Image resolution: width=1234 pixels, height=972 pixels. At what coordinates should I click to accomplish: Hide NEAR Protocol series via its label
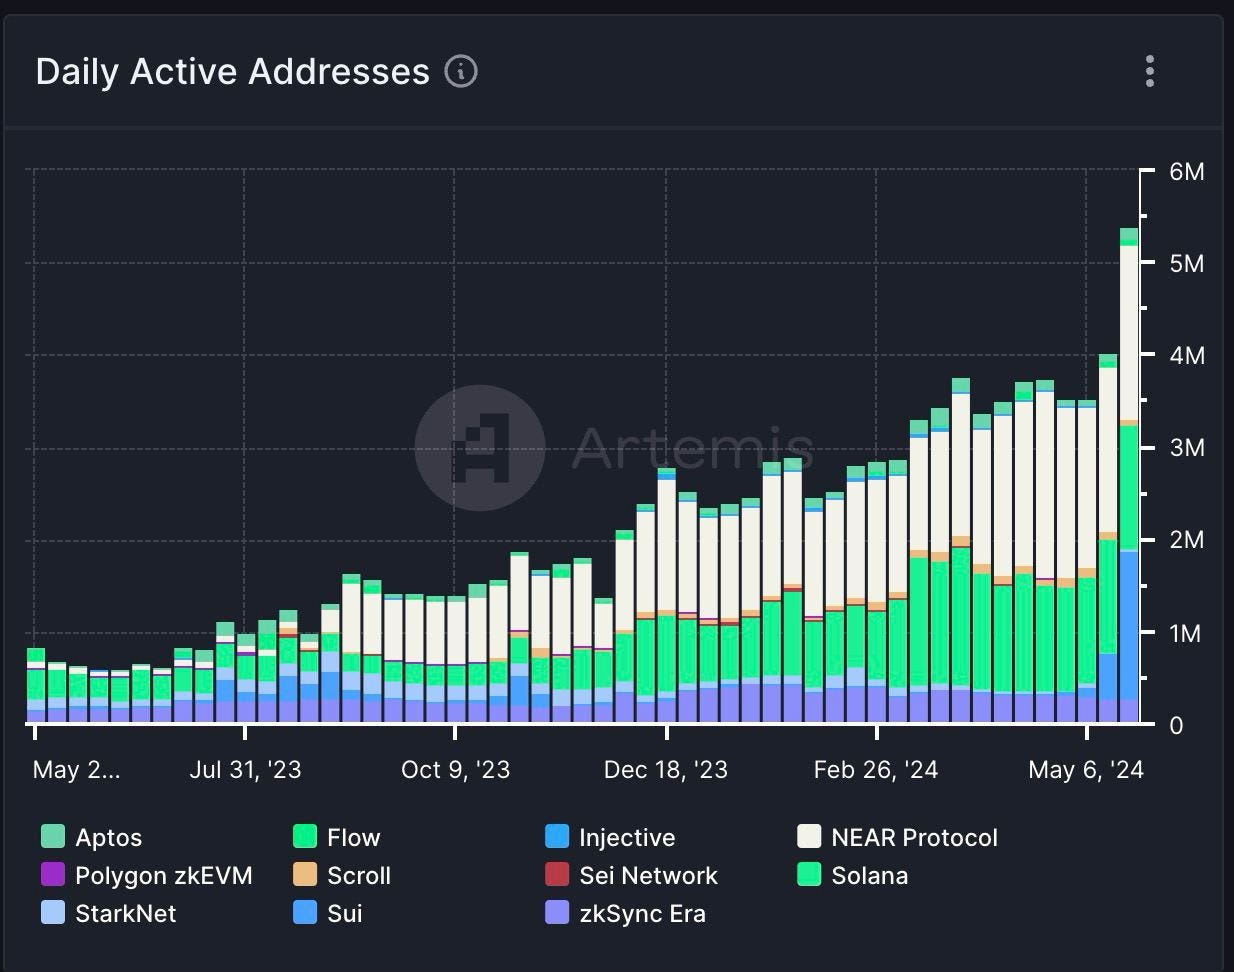pyautogui.click(x=915, y=837)
